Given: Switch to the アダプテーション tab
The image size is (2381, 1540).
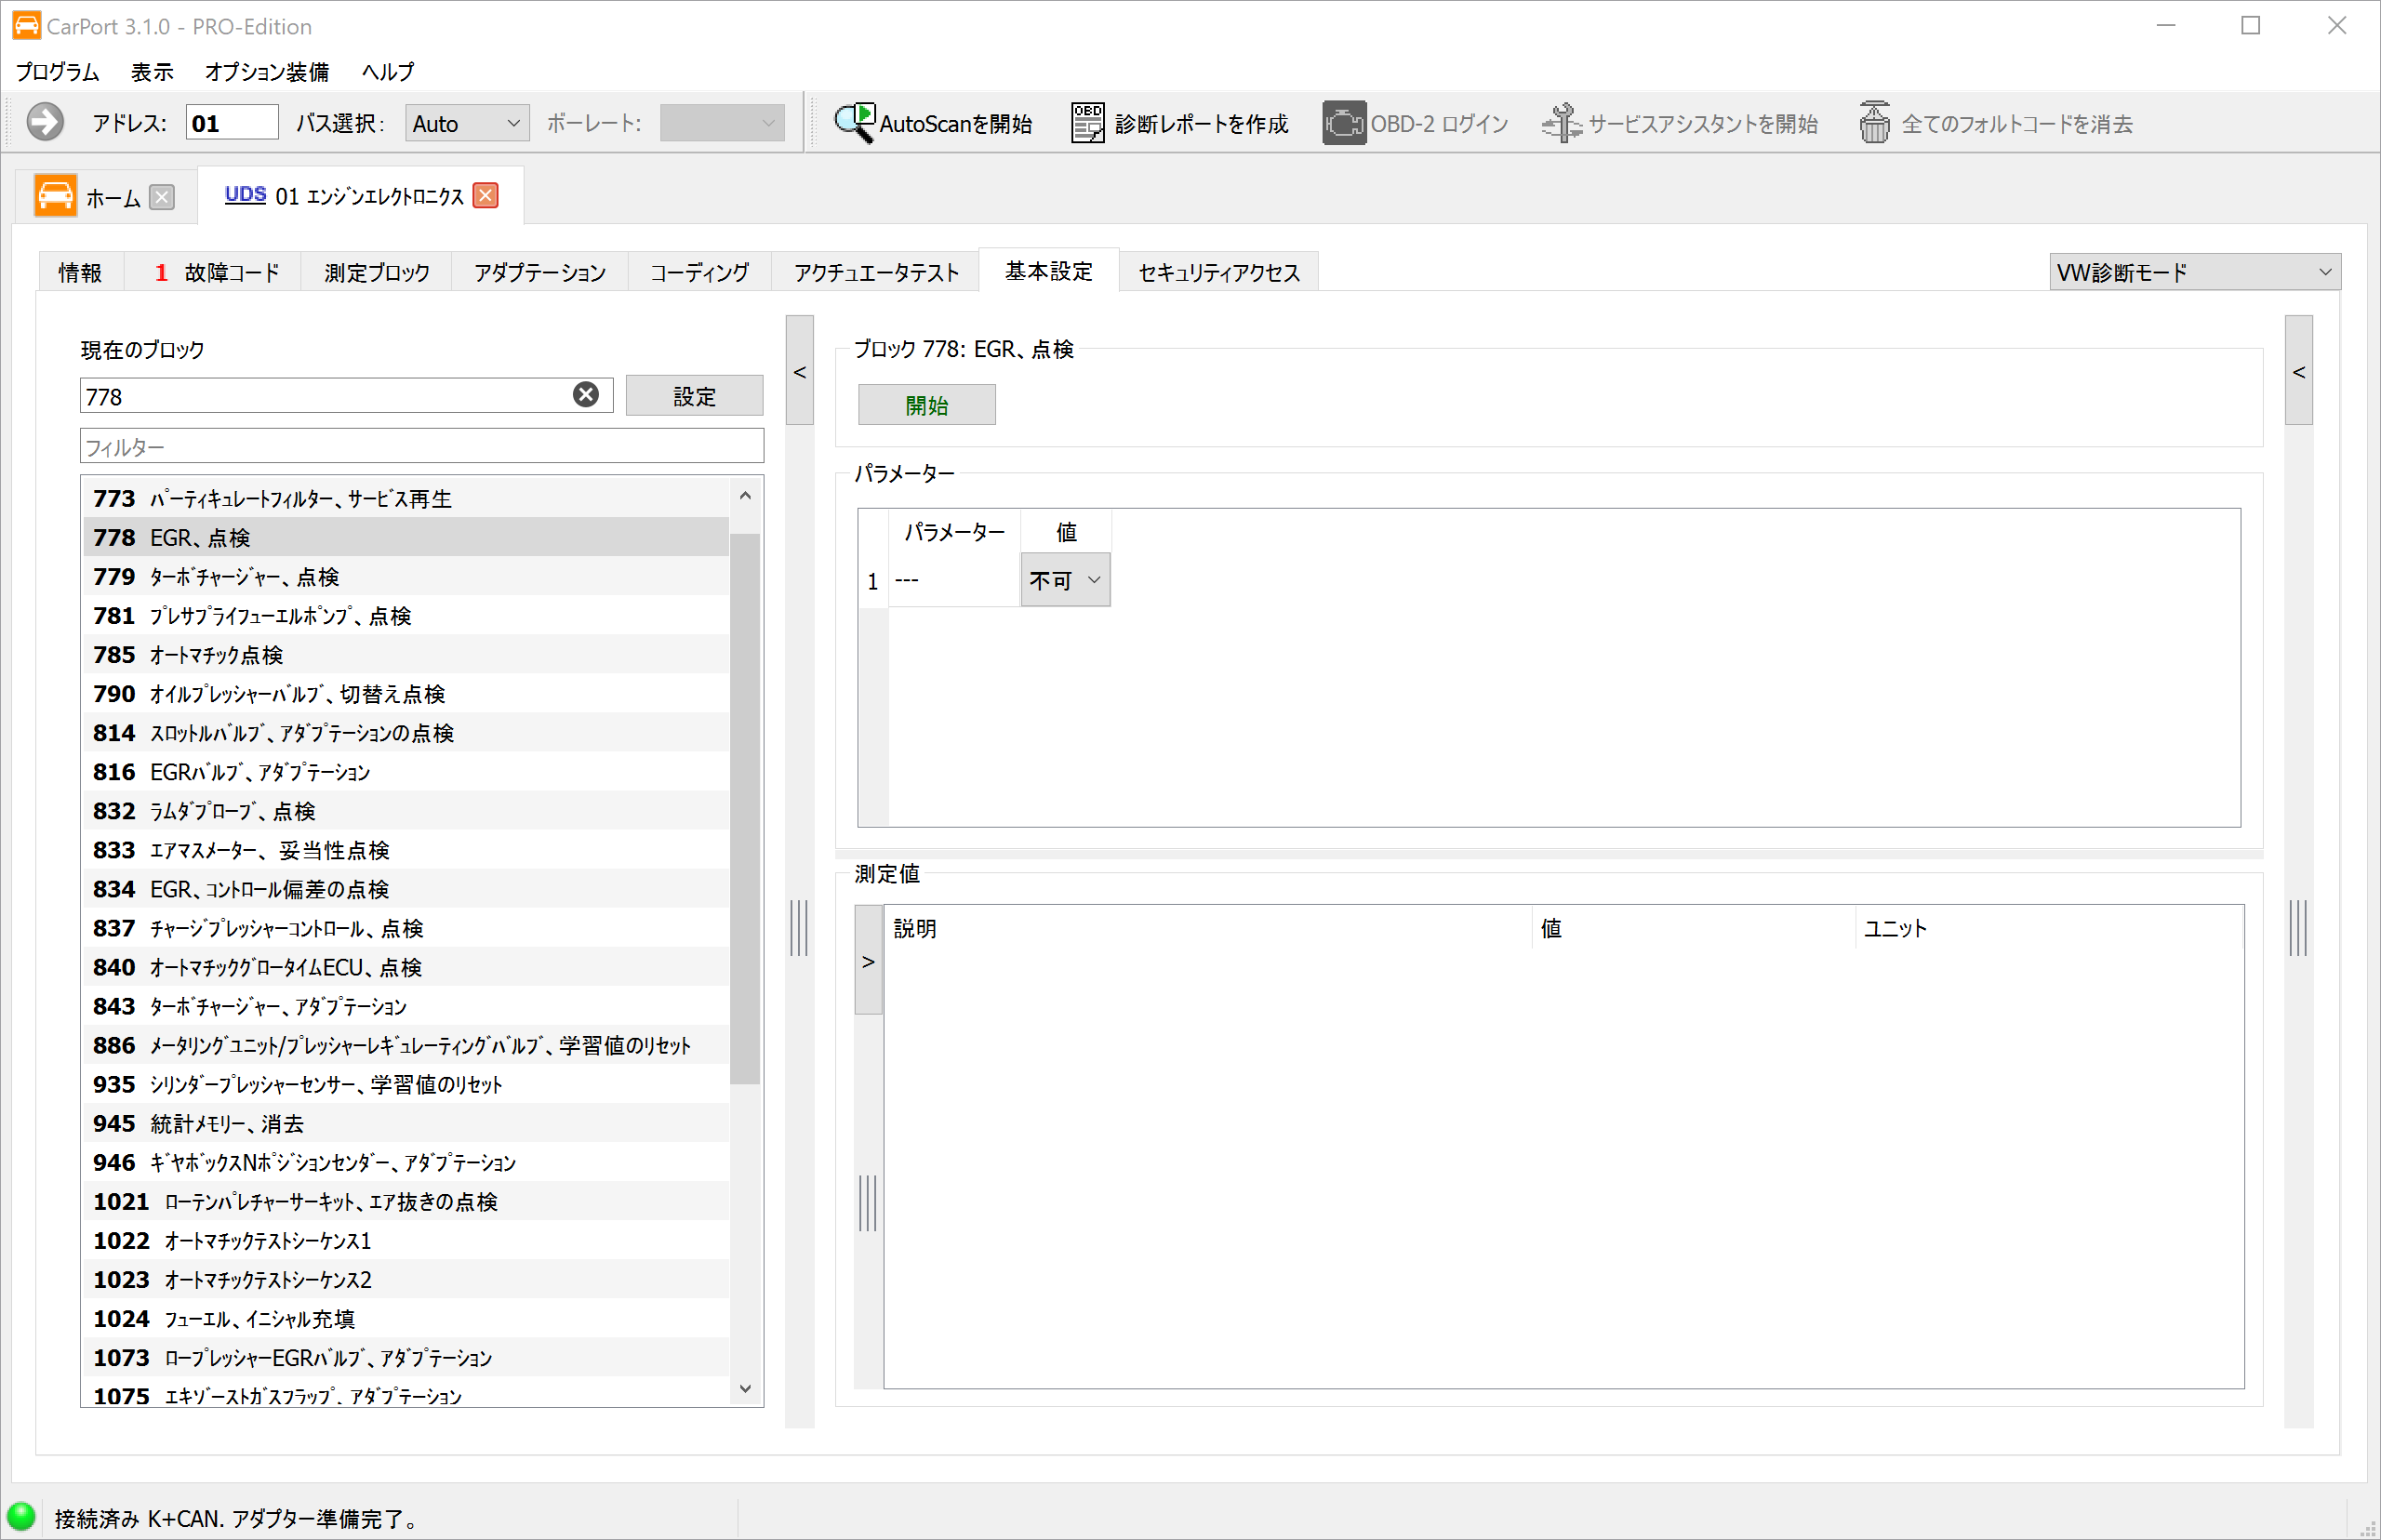Looking at the screenshot, I should tap(540, 272).
